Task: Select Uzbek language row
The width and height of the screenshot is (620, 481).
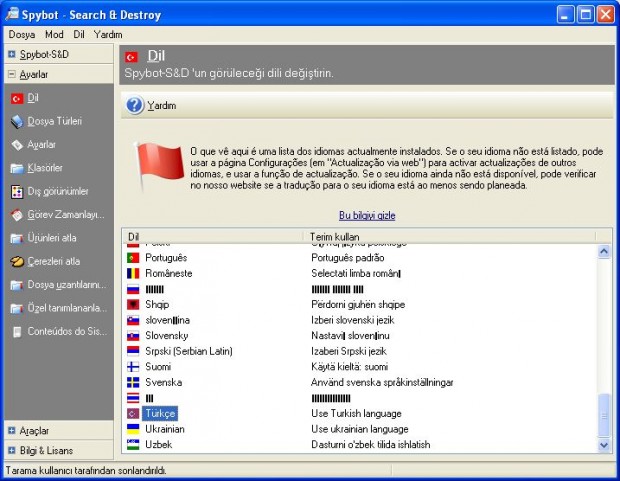Action: pos(158,445)
